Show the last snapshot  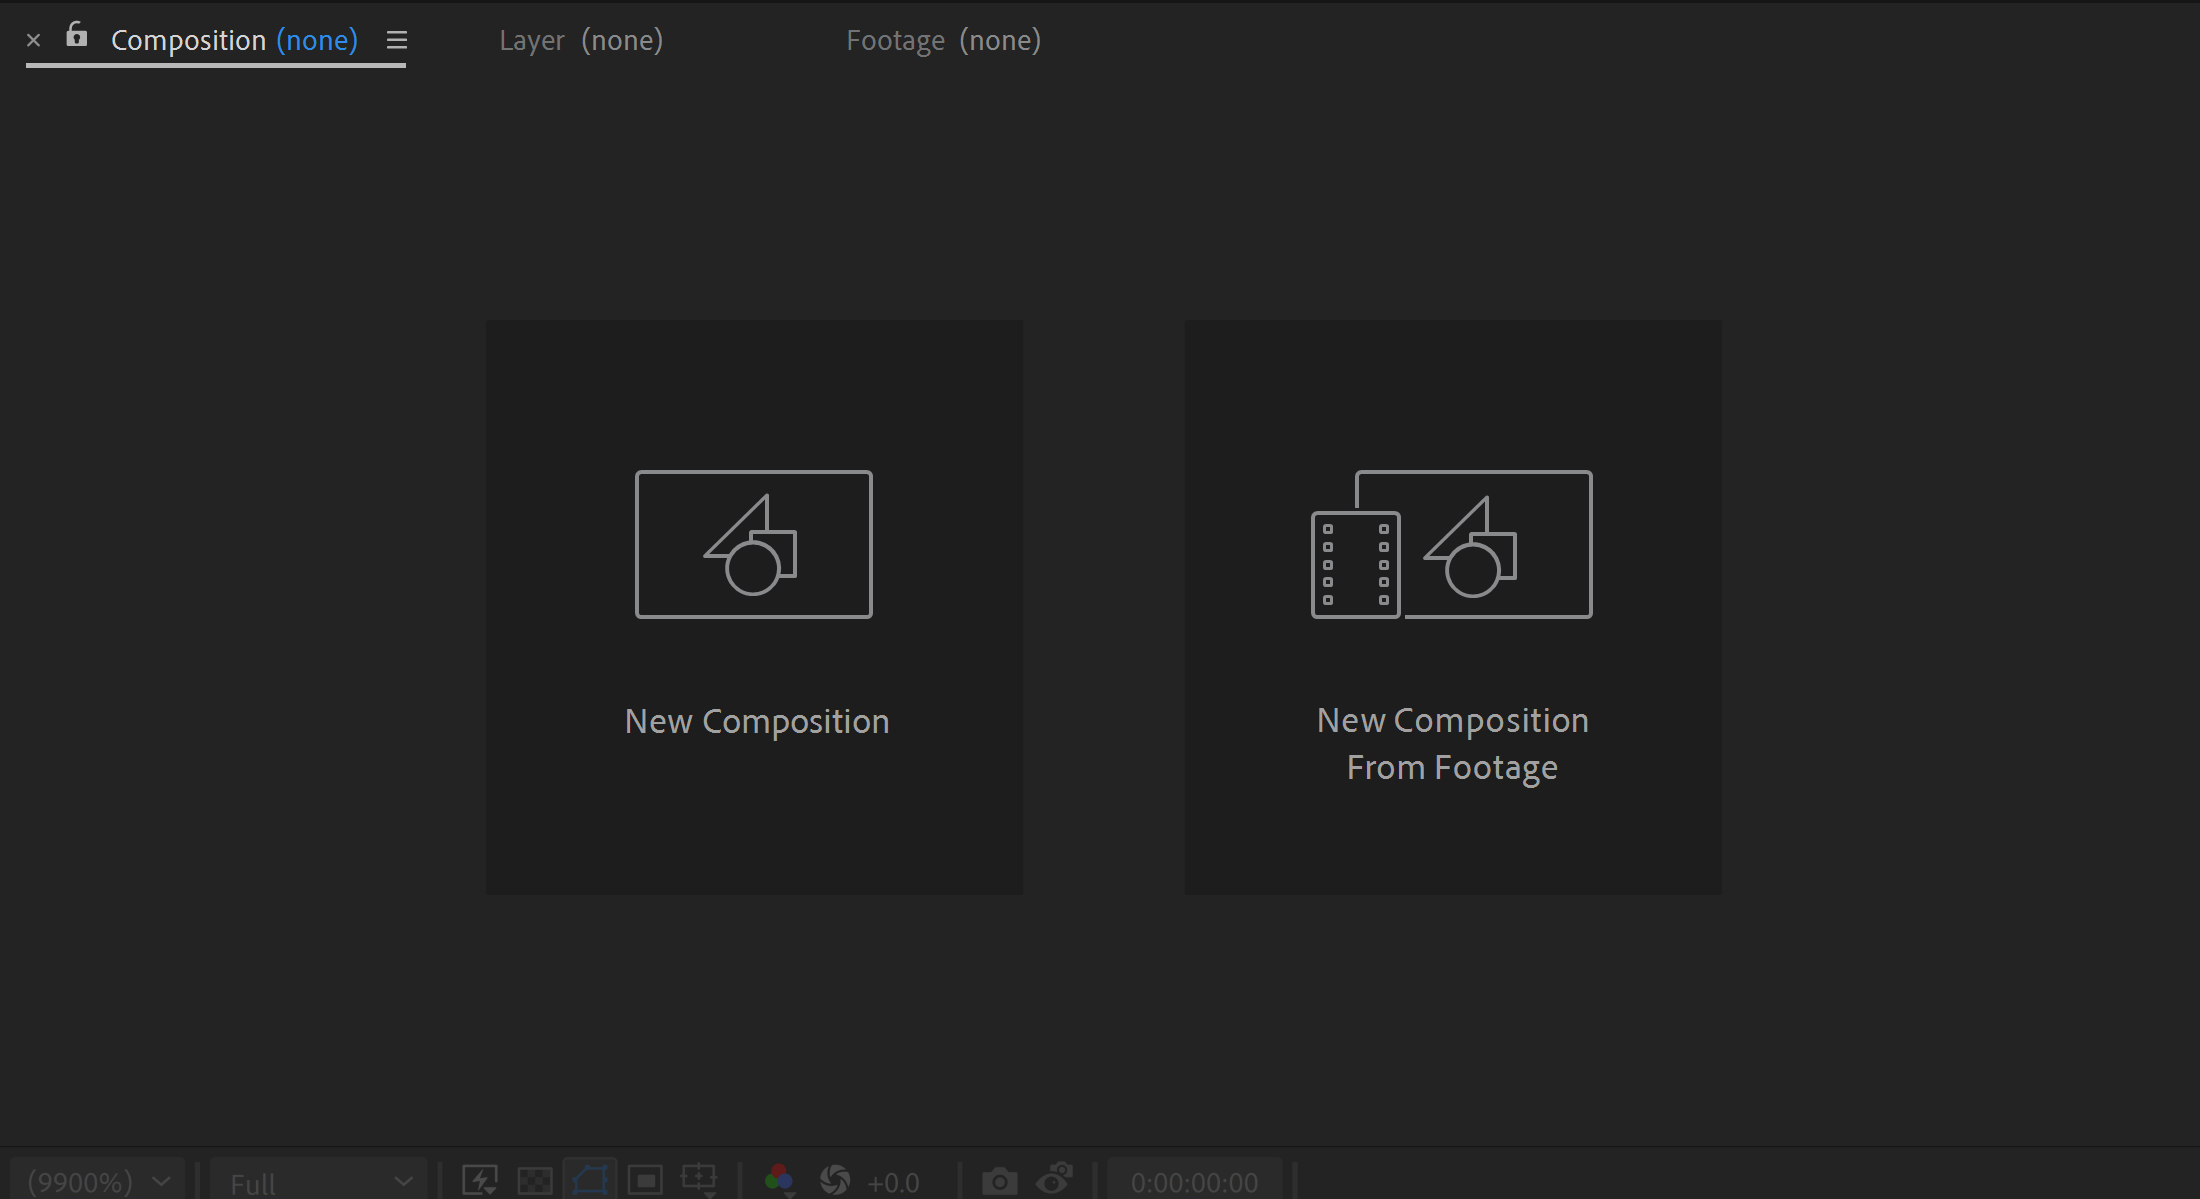(1055, 1180)
